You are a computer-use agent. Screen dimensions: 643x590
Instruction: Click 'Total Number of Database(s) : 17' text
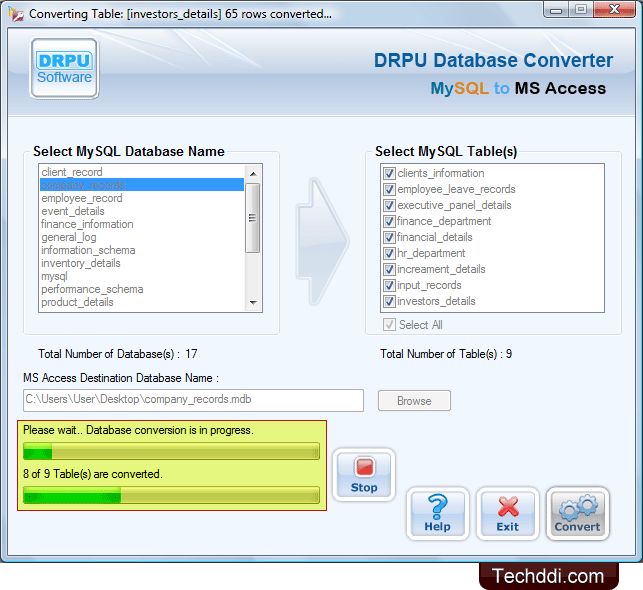[118, 353]
